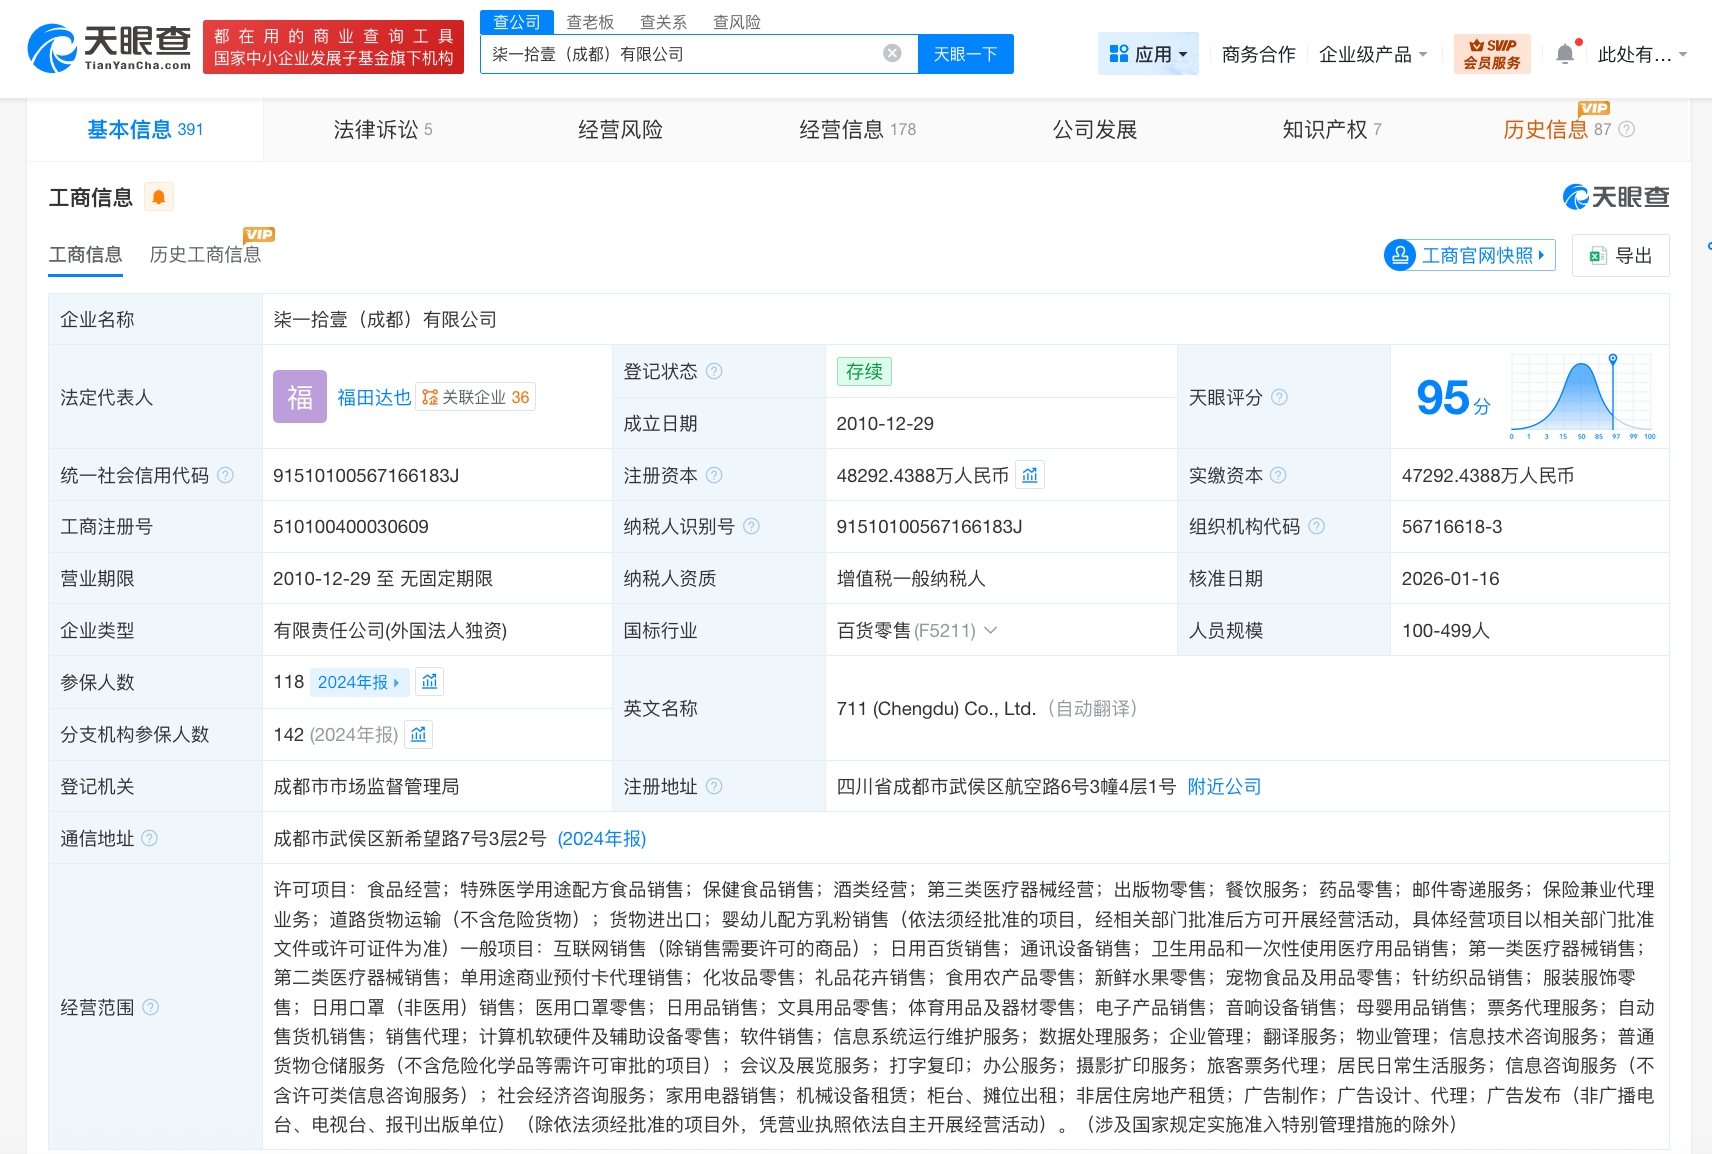Image resolution: width=1712 pixels, height=1154 pixels.
Task: Open the 企业级产品 dropdown
Action: pyautogui.click(x=1372, y=54)
